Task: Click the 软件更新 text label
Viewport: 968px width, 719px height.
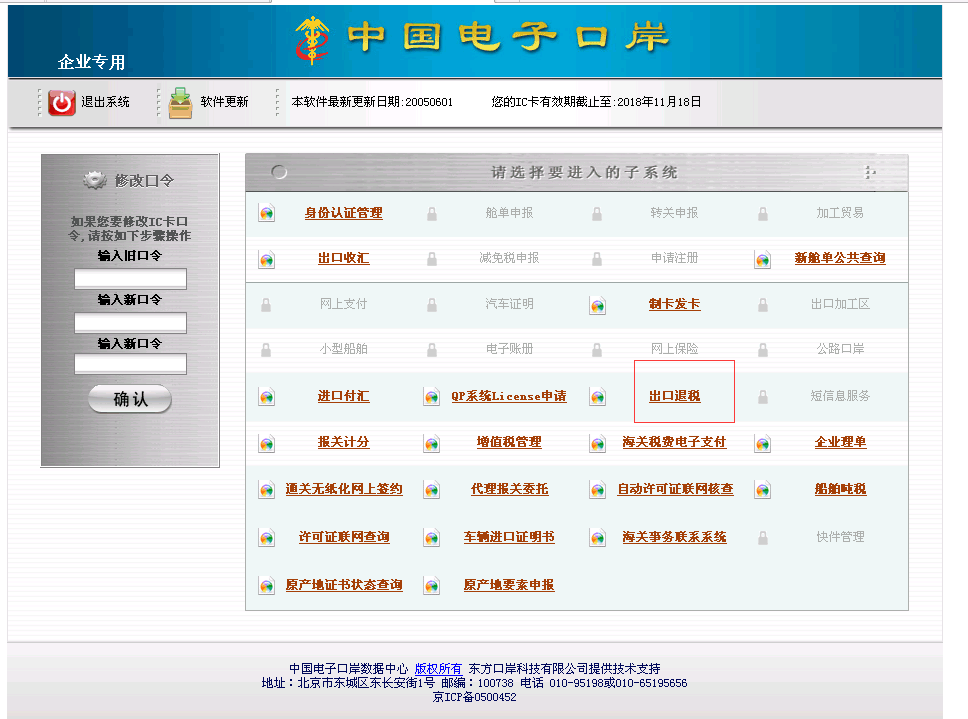Action: pyautogui.click(x=224, y=102)
